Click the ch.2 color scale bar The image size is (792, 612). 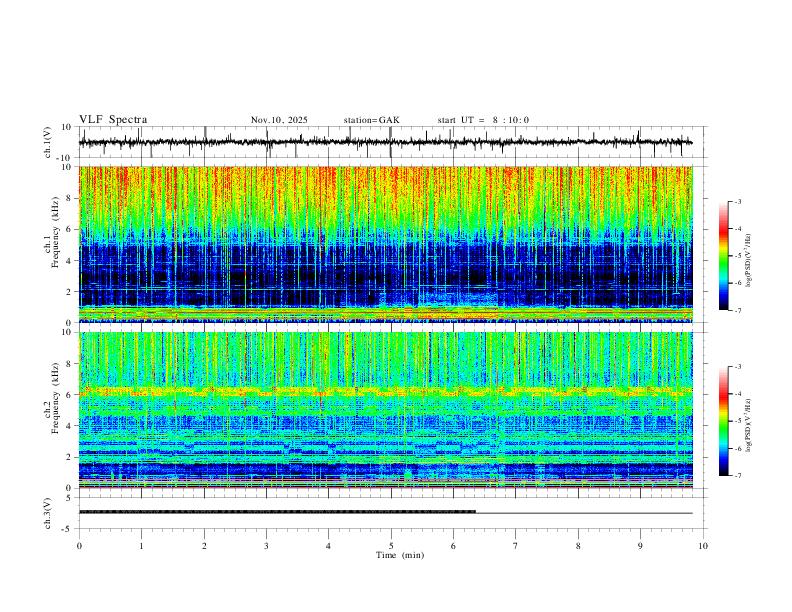723,421
